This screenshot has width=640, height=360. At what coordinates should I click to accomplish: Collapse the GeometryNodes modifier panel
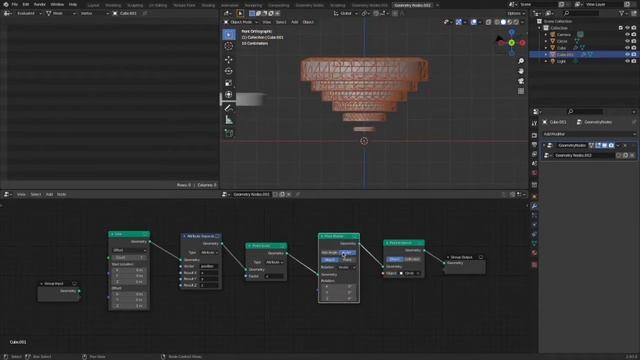[x=544, y=145]
